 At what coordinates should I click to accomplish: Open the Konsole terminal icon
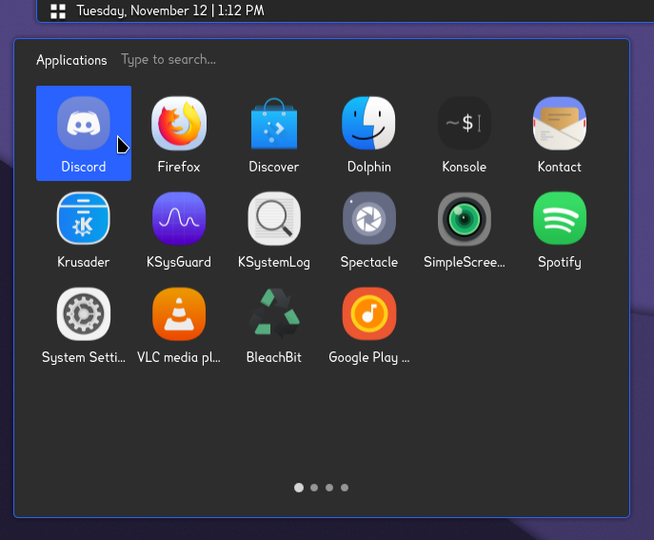pos(464,123)
